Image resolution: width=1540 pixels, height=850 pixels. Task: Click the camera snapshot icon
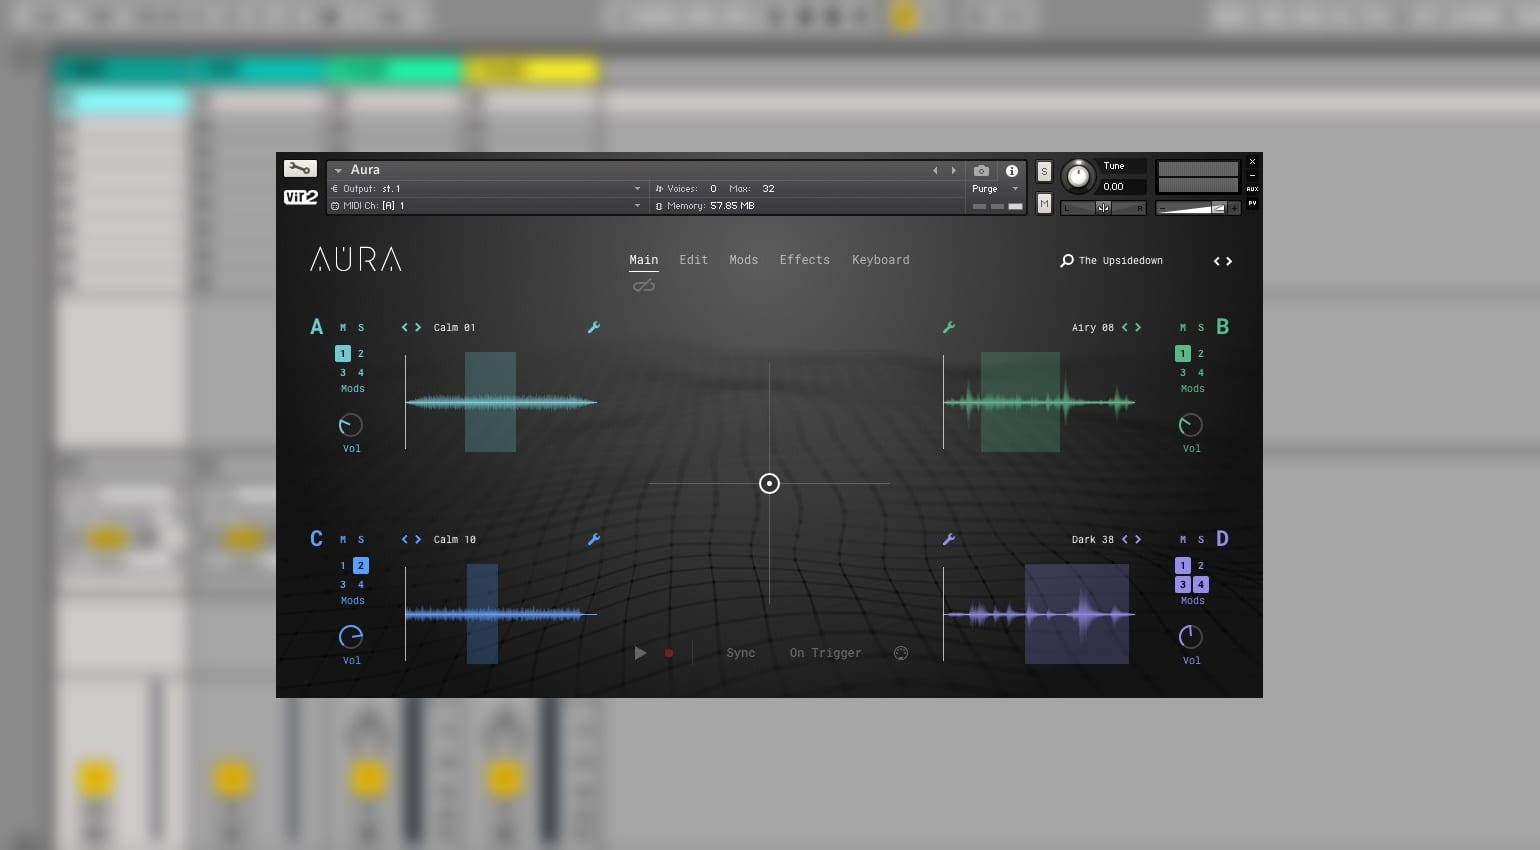pyautogui.click(x=981, y=171)
